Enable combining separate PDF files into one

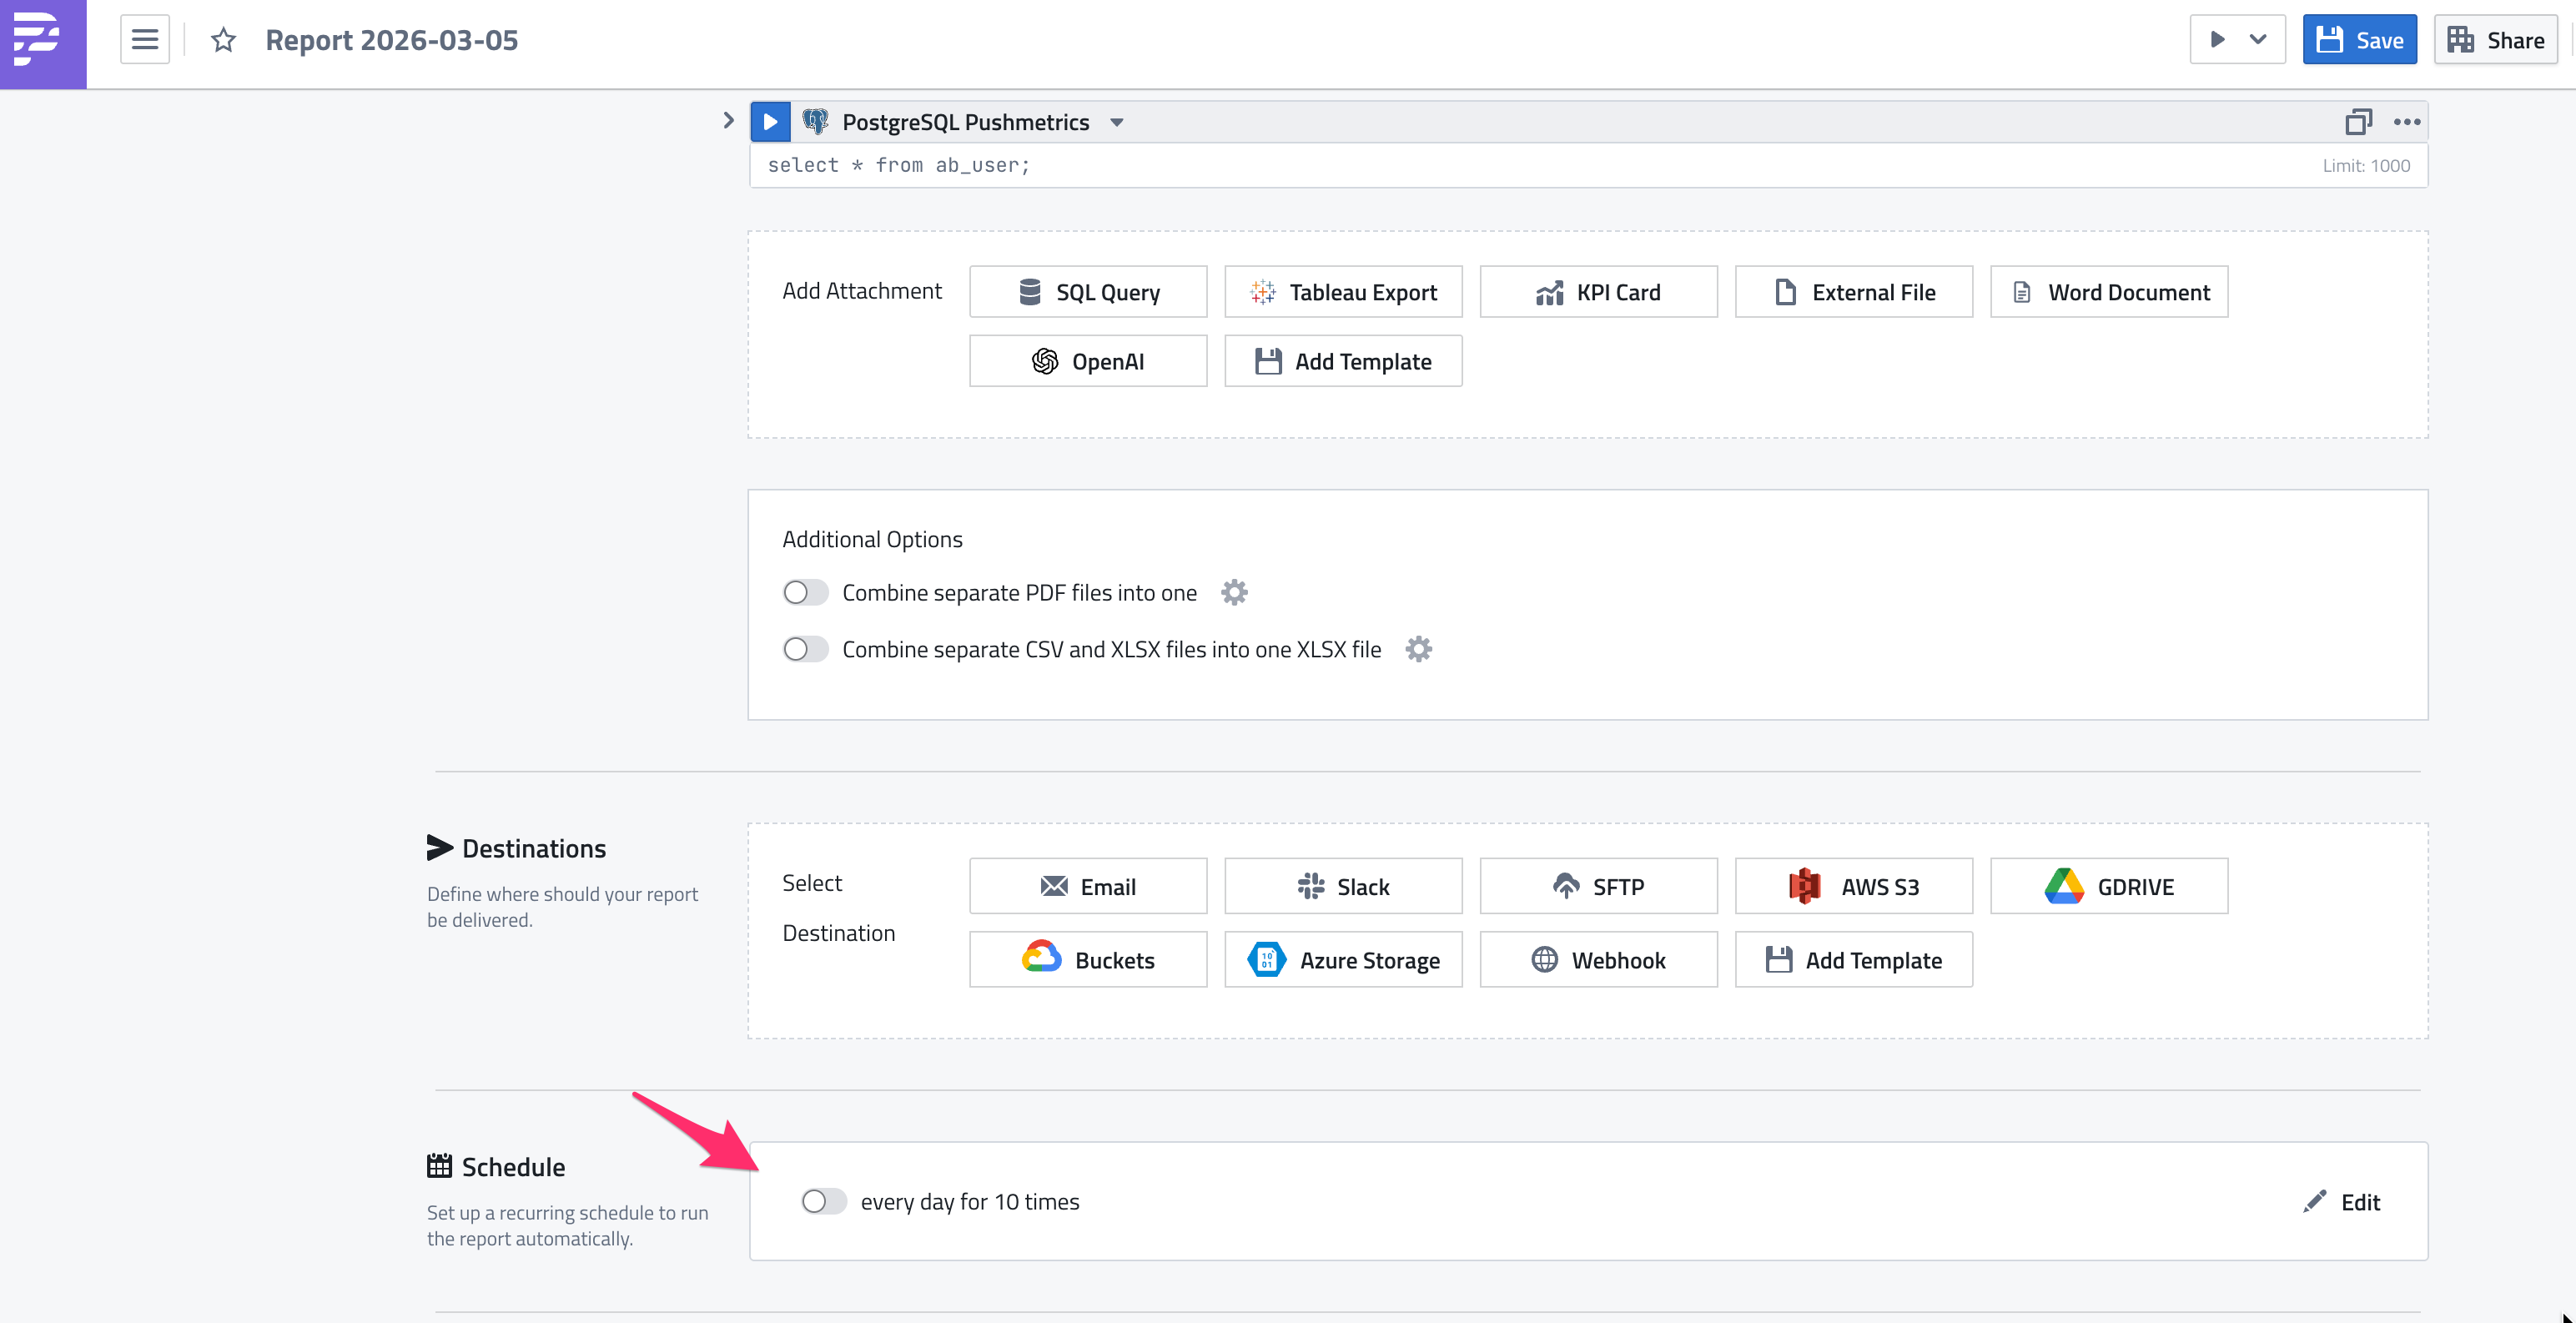(x=805, y=592)
